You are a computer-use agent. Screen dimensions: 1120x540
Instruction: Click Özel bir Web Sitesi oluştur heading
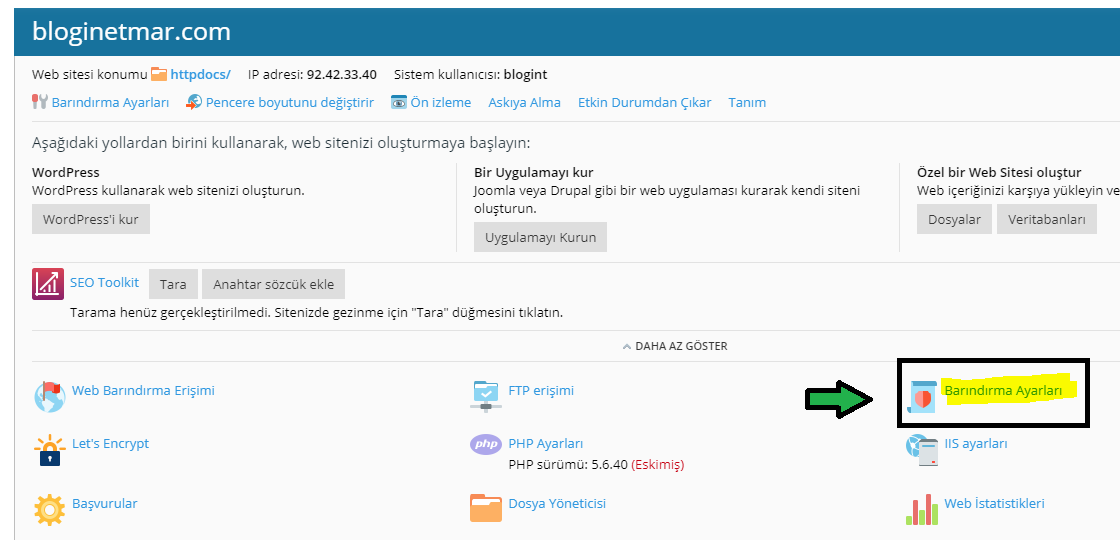pos(999,172)
